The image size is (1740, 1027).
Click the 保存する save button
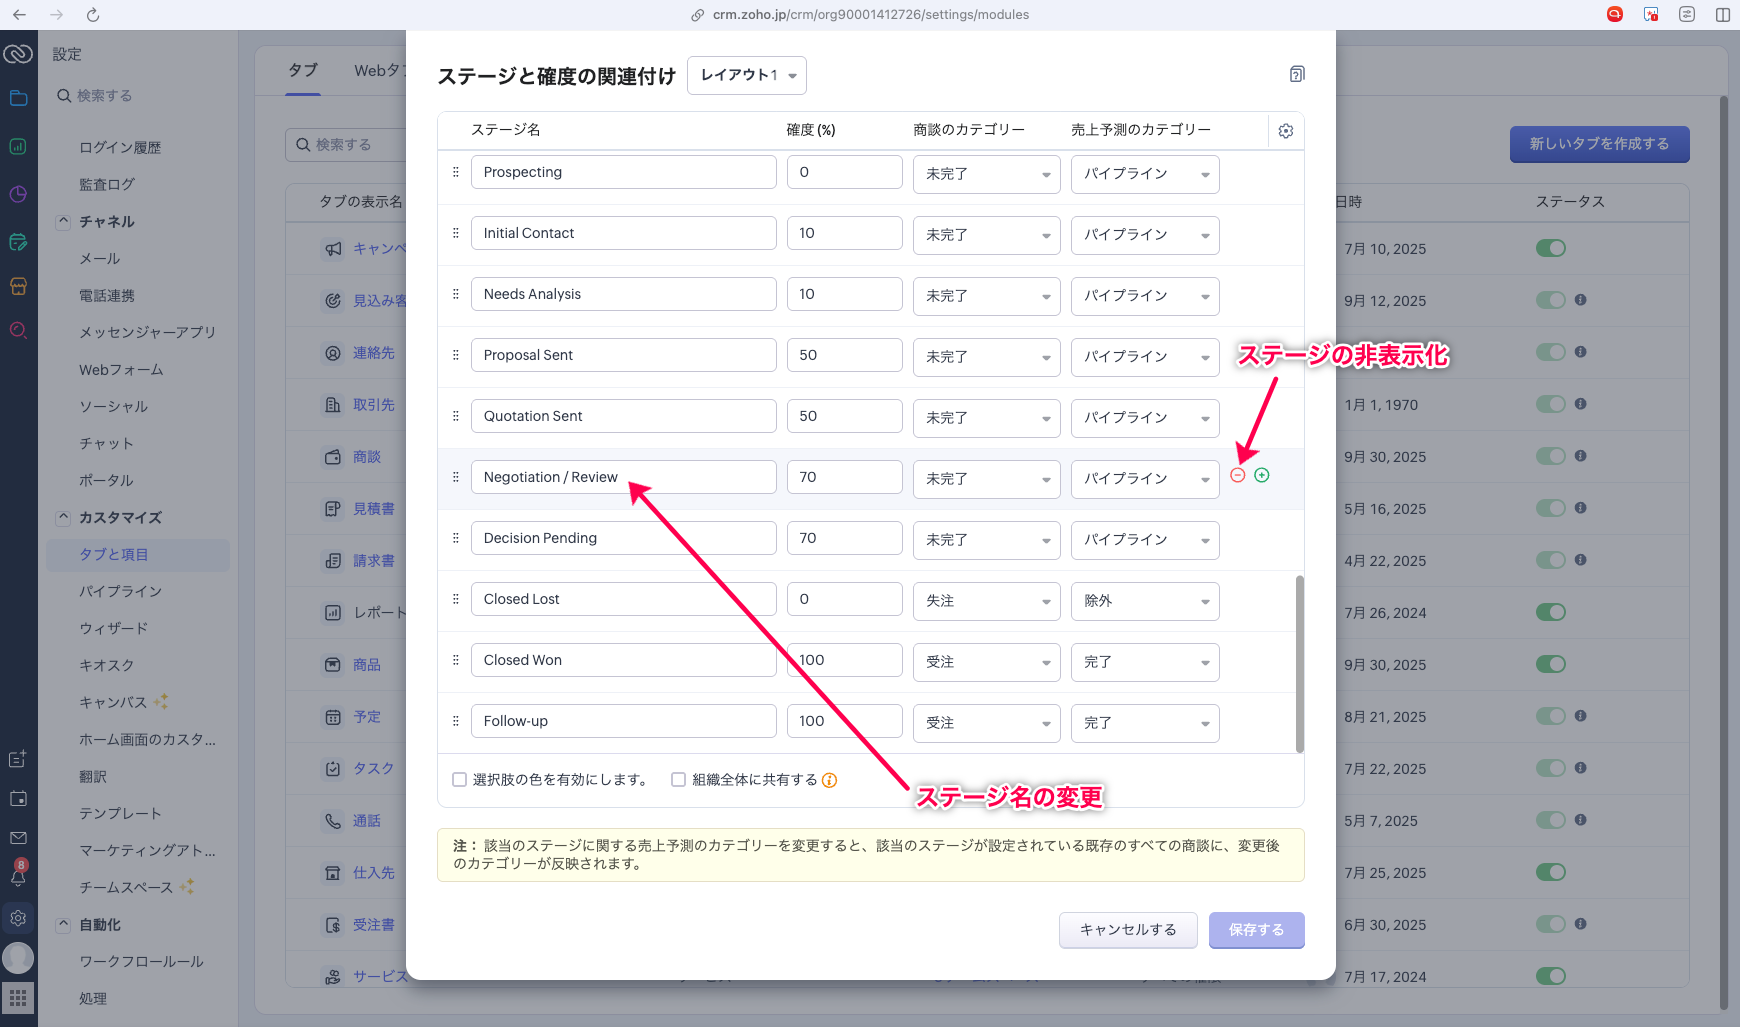[x=1256, y=930]
